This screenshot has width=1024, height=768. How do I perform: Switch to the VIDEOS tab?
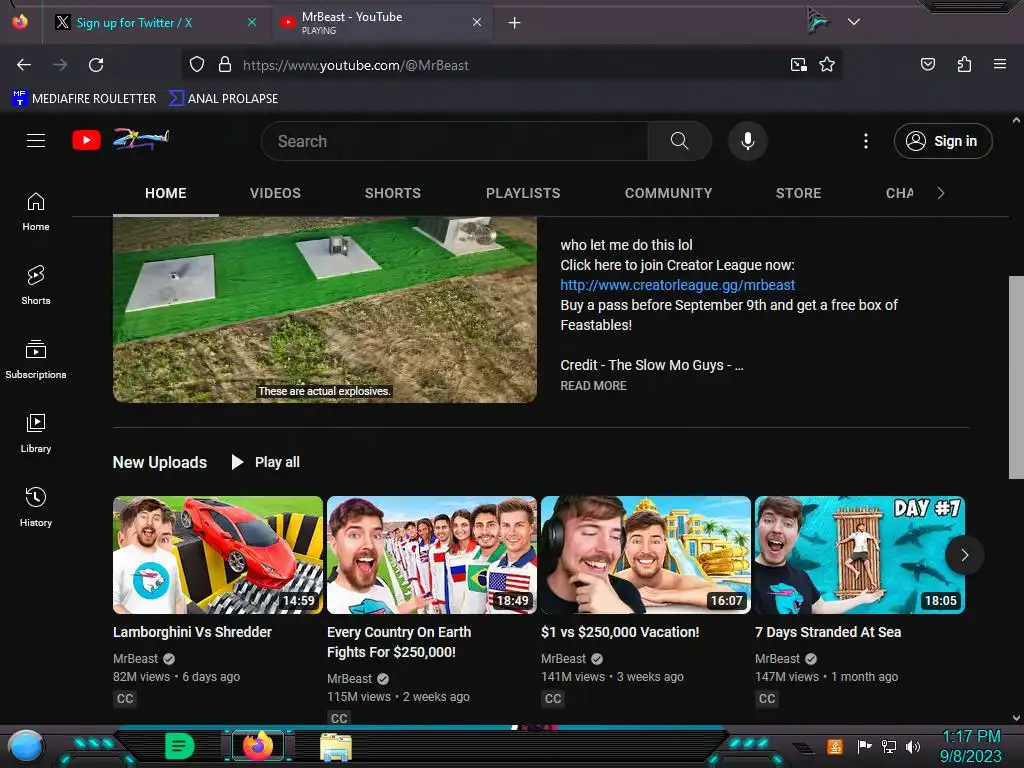click(x=275, y=193)
